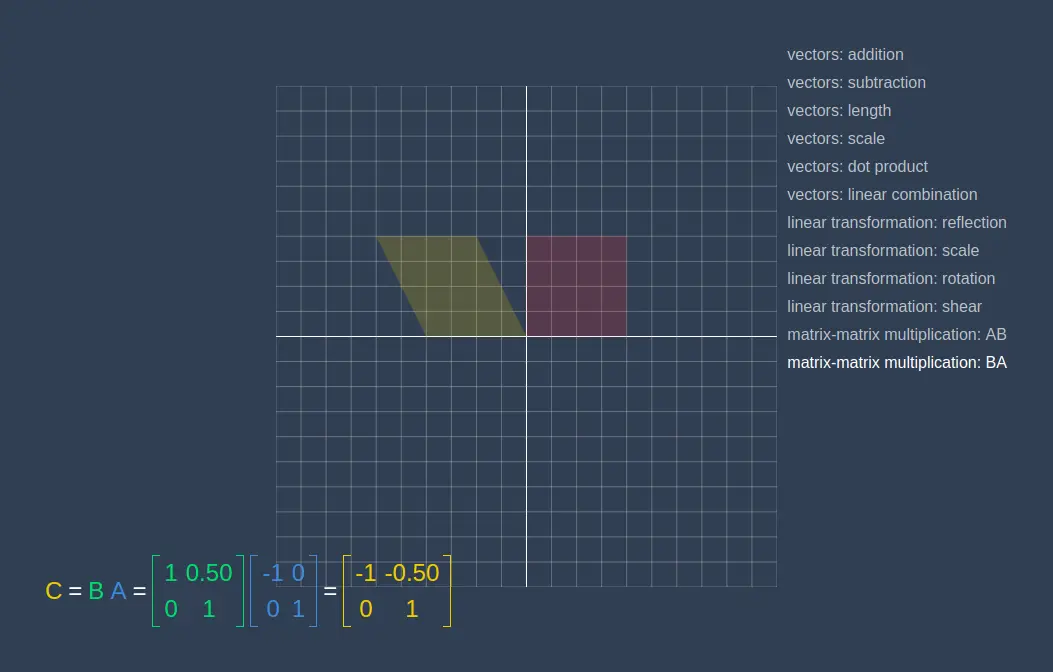Click the yellow C label in the equation
The width and height of the screenshot is (1053, 672).
(54, 591)
